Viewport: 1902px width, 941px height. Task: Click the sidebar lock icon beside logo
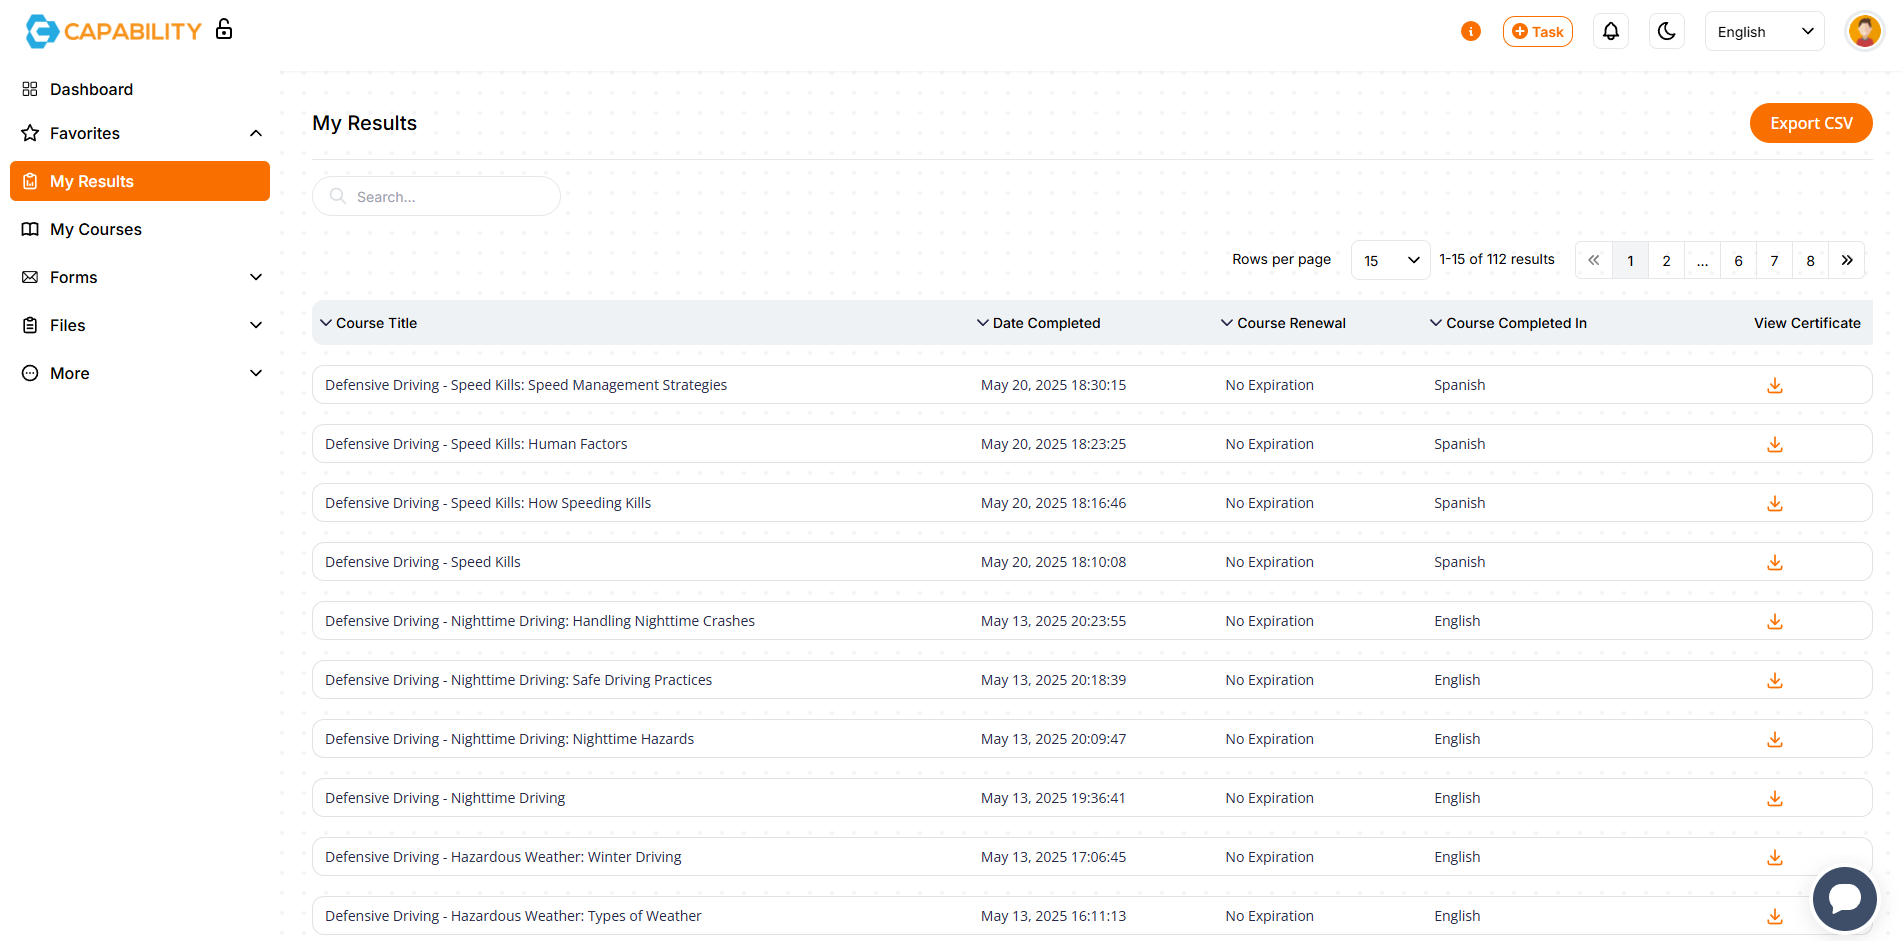coord(224,29)
